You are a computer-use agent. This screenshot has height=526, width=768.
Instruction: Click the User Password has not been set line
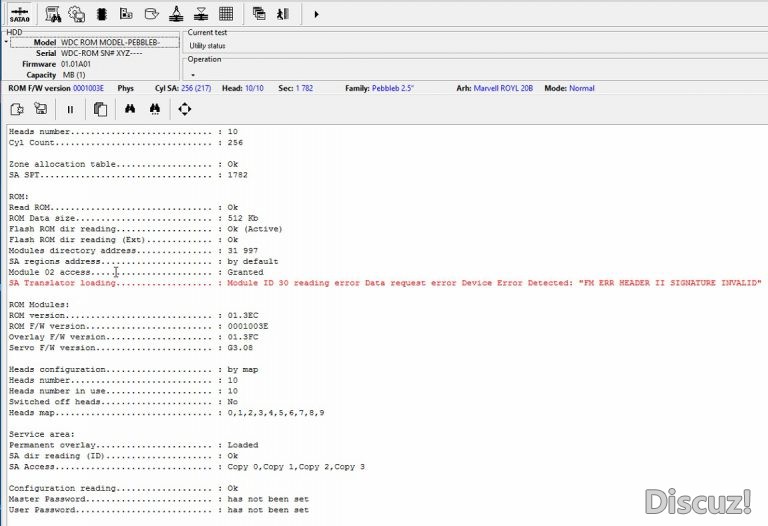pyautogui.click(x=159, y=510)
